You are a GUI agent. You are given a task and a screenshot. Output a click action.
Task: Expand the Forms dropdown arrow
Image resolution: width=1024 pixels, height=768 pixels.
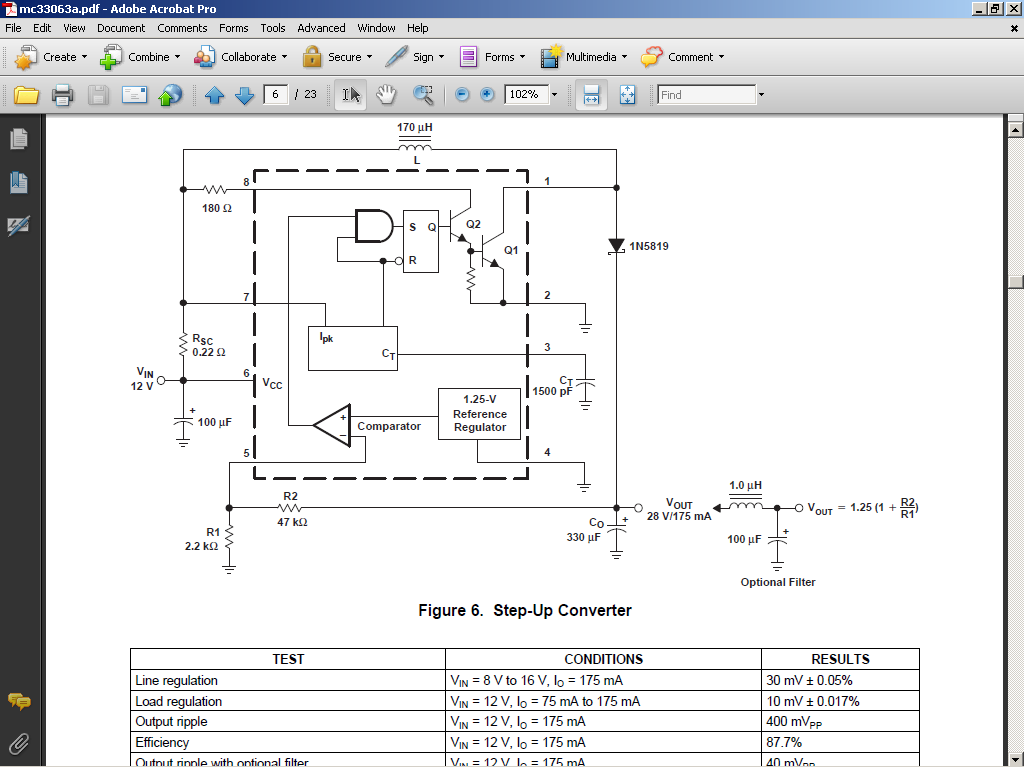pos(522,57)
